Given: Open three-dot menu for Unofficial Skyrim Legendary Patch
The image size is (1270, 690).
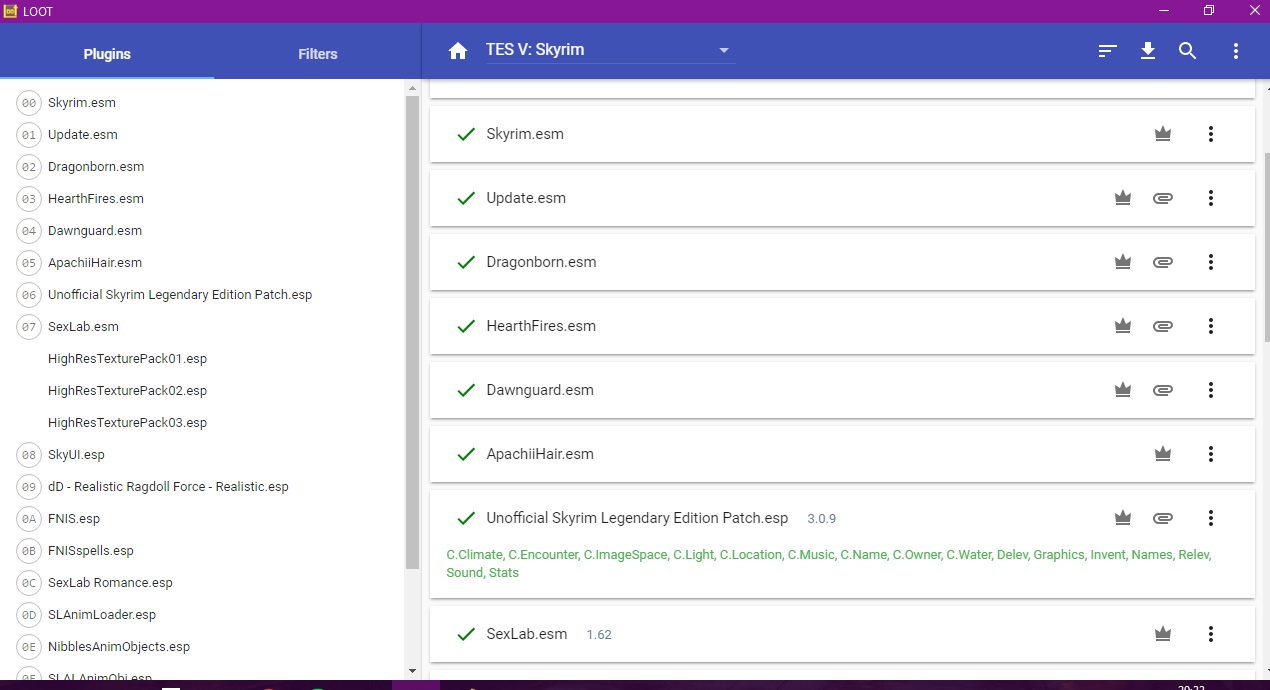Looking at the screenshot, I should [x=1211, y=518].
